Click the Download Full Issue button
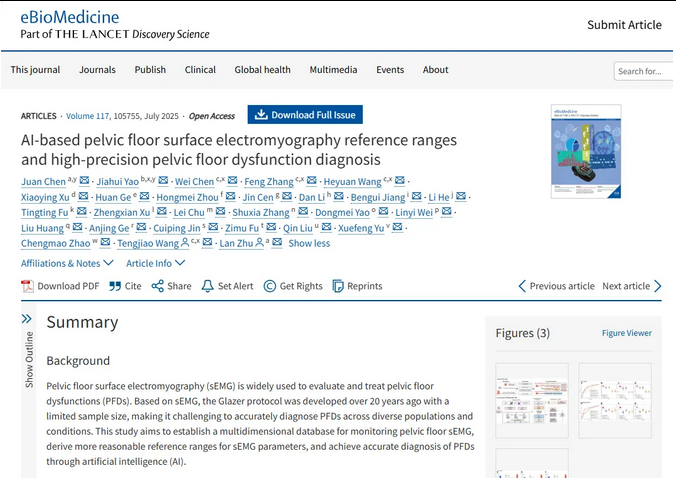Viewport: 676px width, 483px height. 305,115
